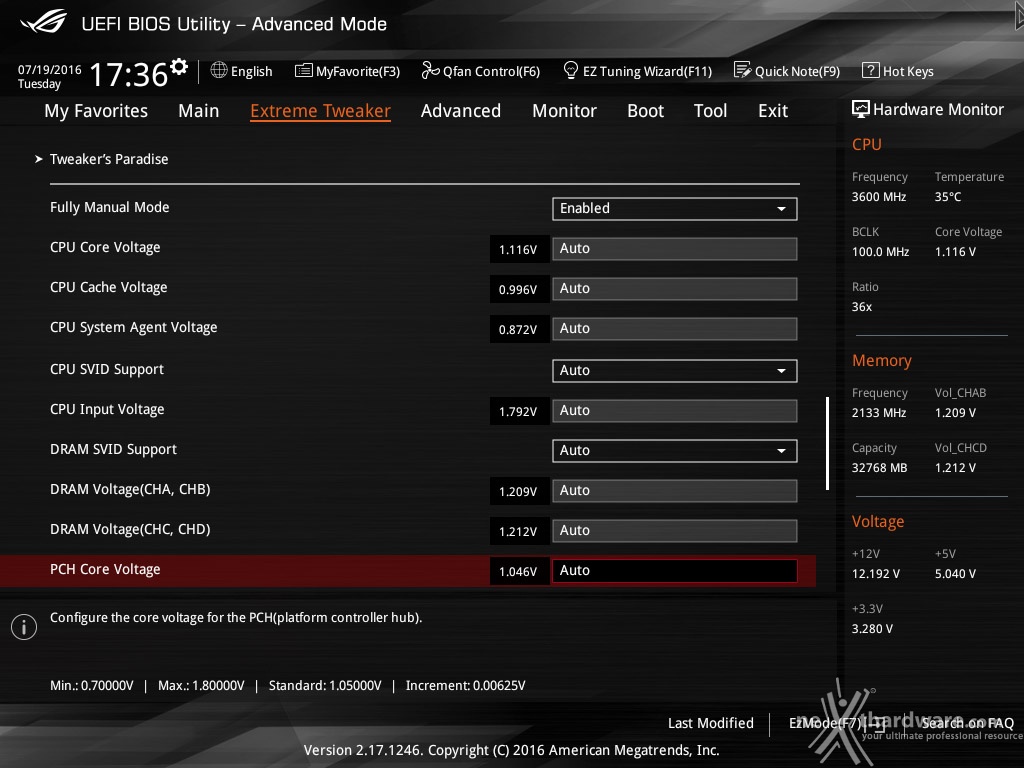Switch to My Favorites tab

tap(96, 111)
